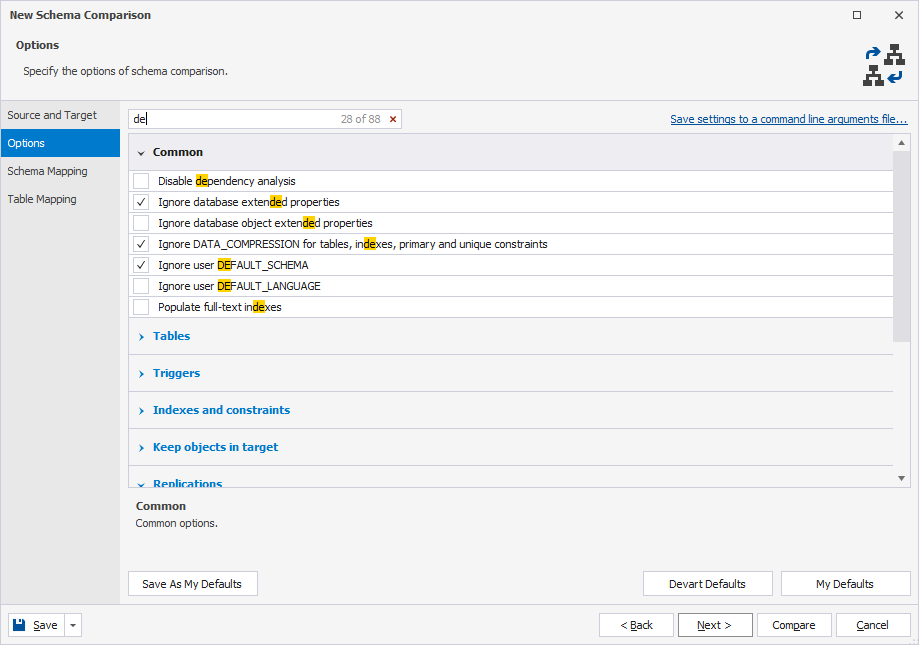Expand Indexes and constraints section
Image resolution: width=919 pixels, height=645 pixels.
[141, 411]
